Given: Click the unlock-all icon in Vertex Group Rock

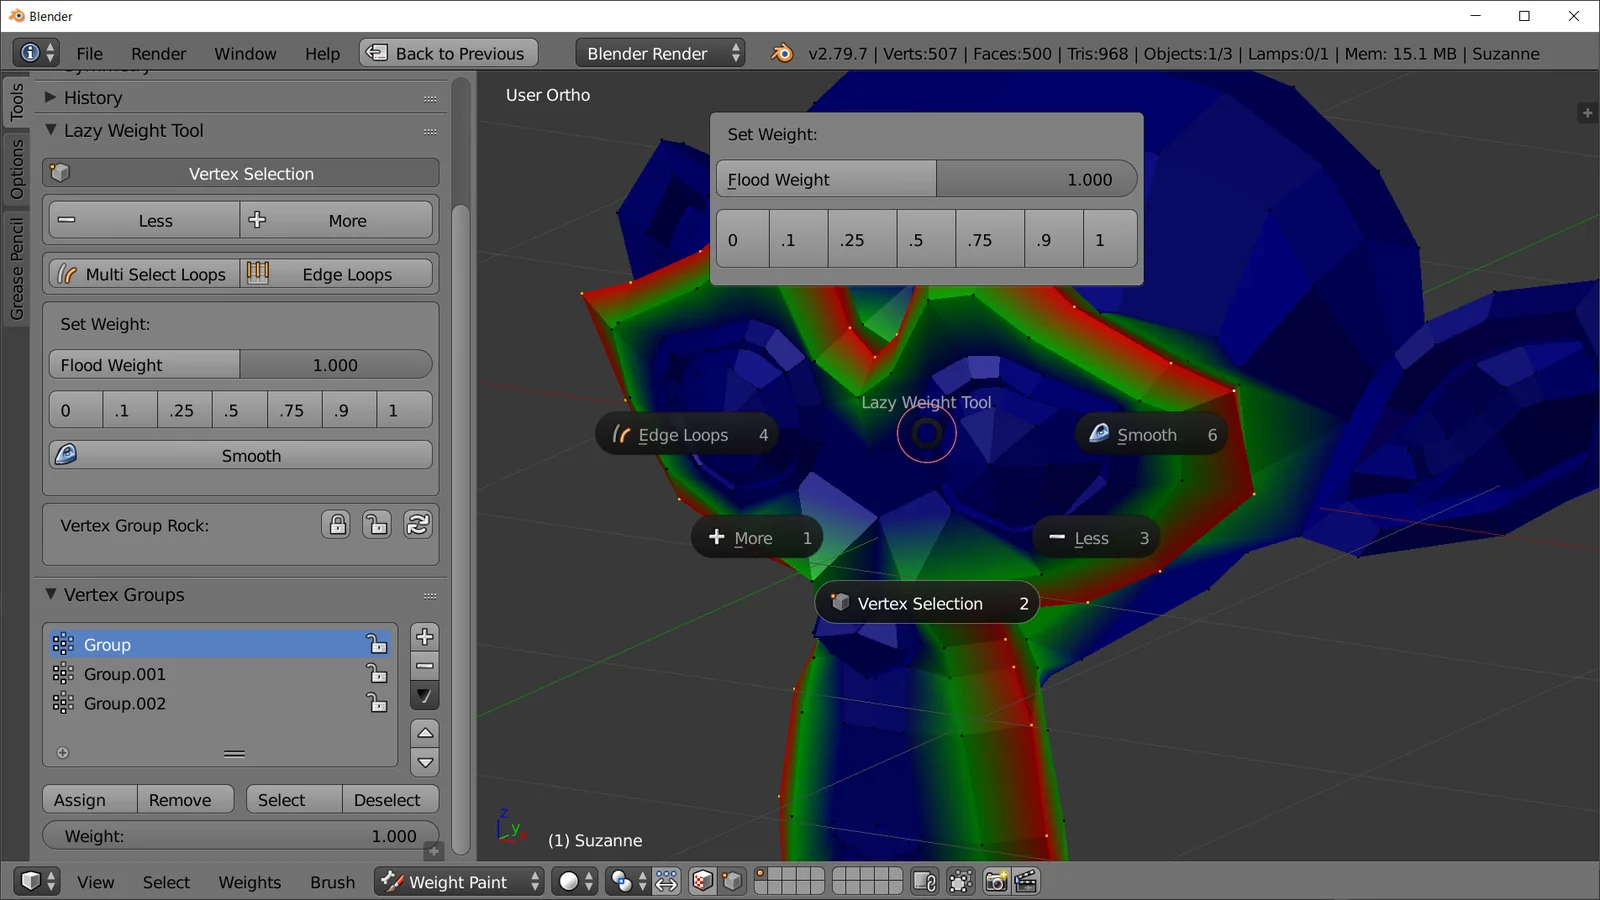Looking at the screenshot, I should [376, 524].
